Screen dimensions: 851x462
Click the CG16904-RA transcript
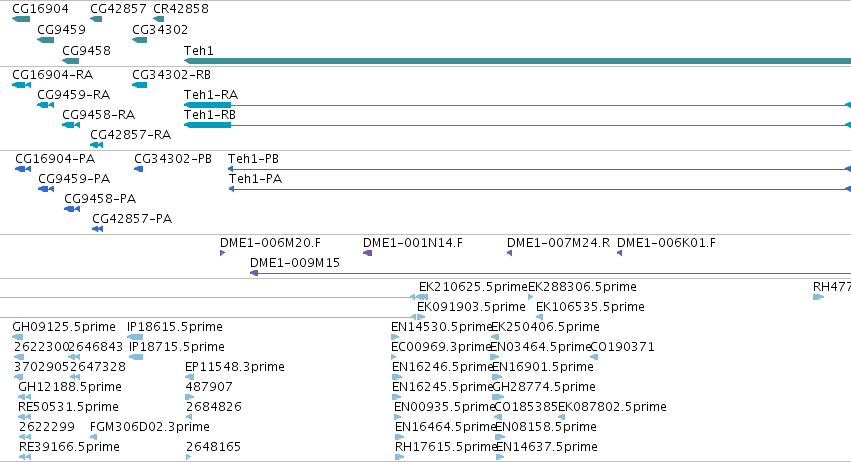coord(22,85)
